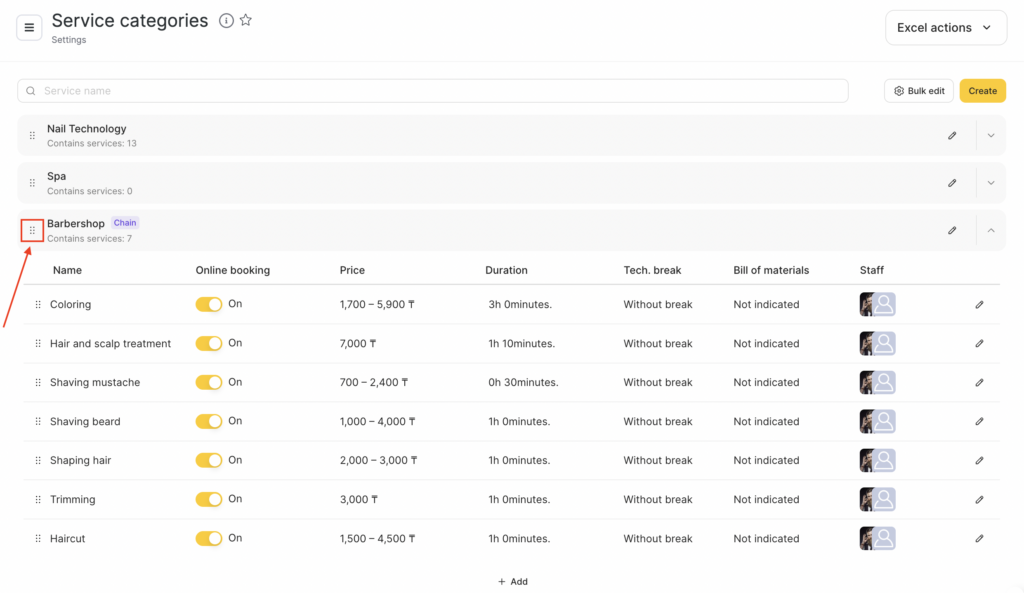Click the info icon beside Service categories
This screenshot has width=1024, height=593.
pos(226,21)
